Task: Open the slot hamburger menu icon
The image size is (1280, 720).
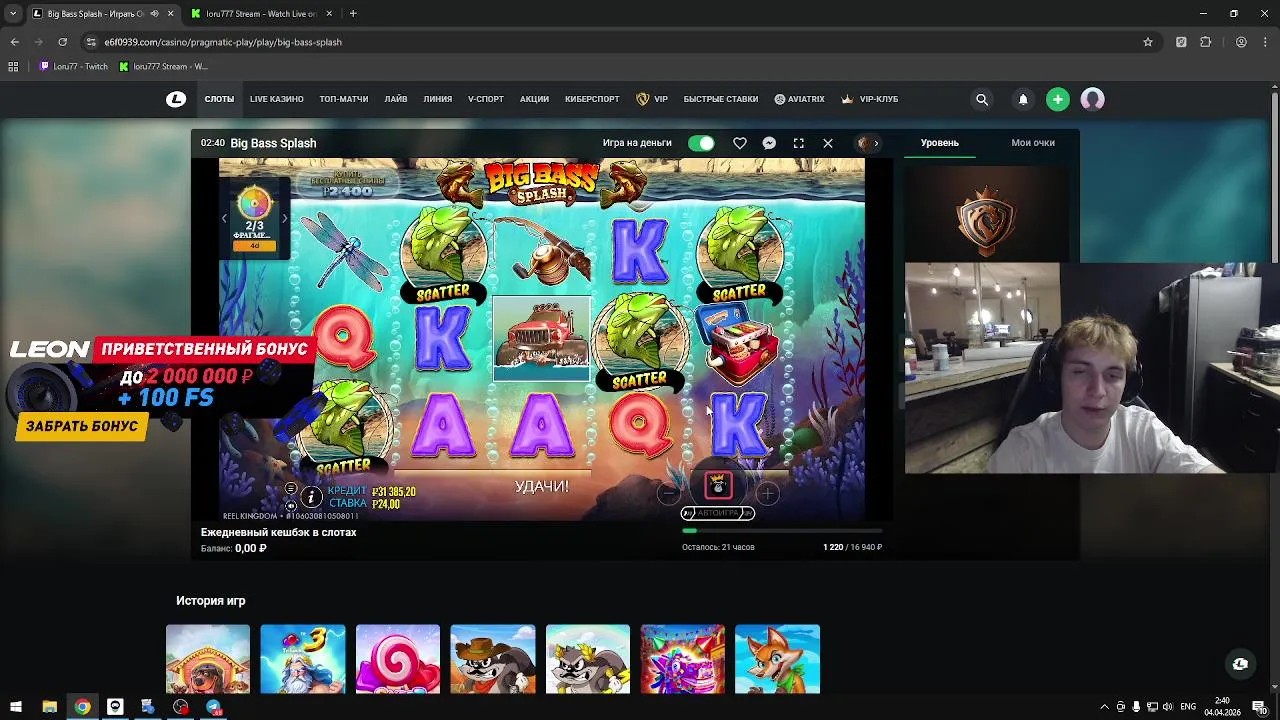Action: 291,489
